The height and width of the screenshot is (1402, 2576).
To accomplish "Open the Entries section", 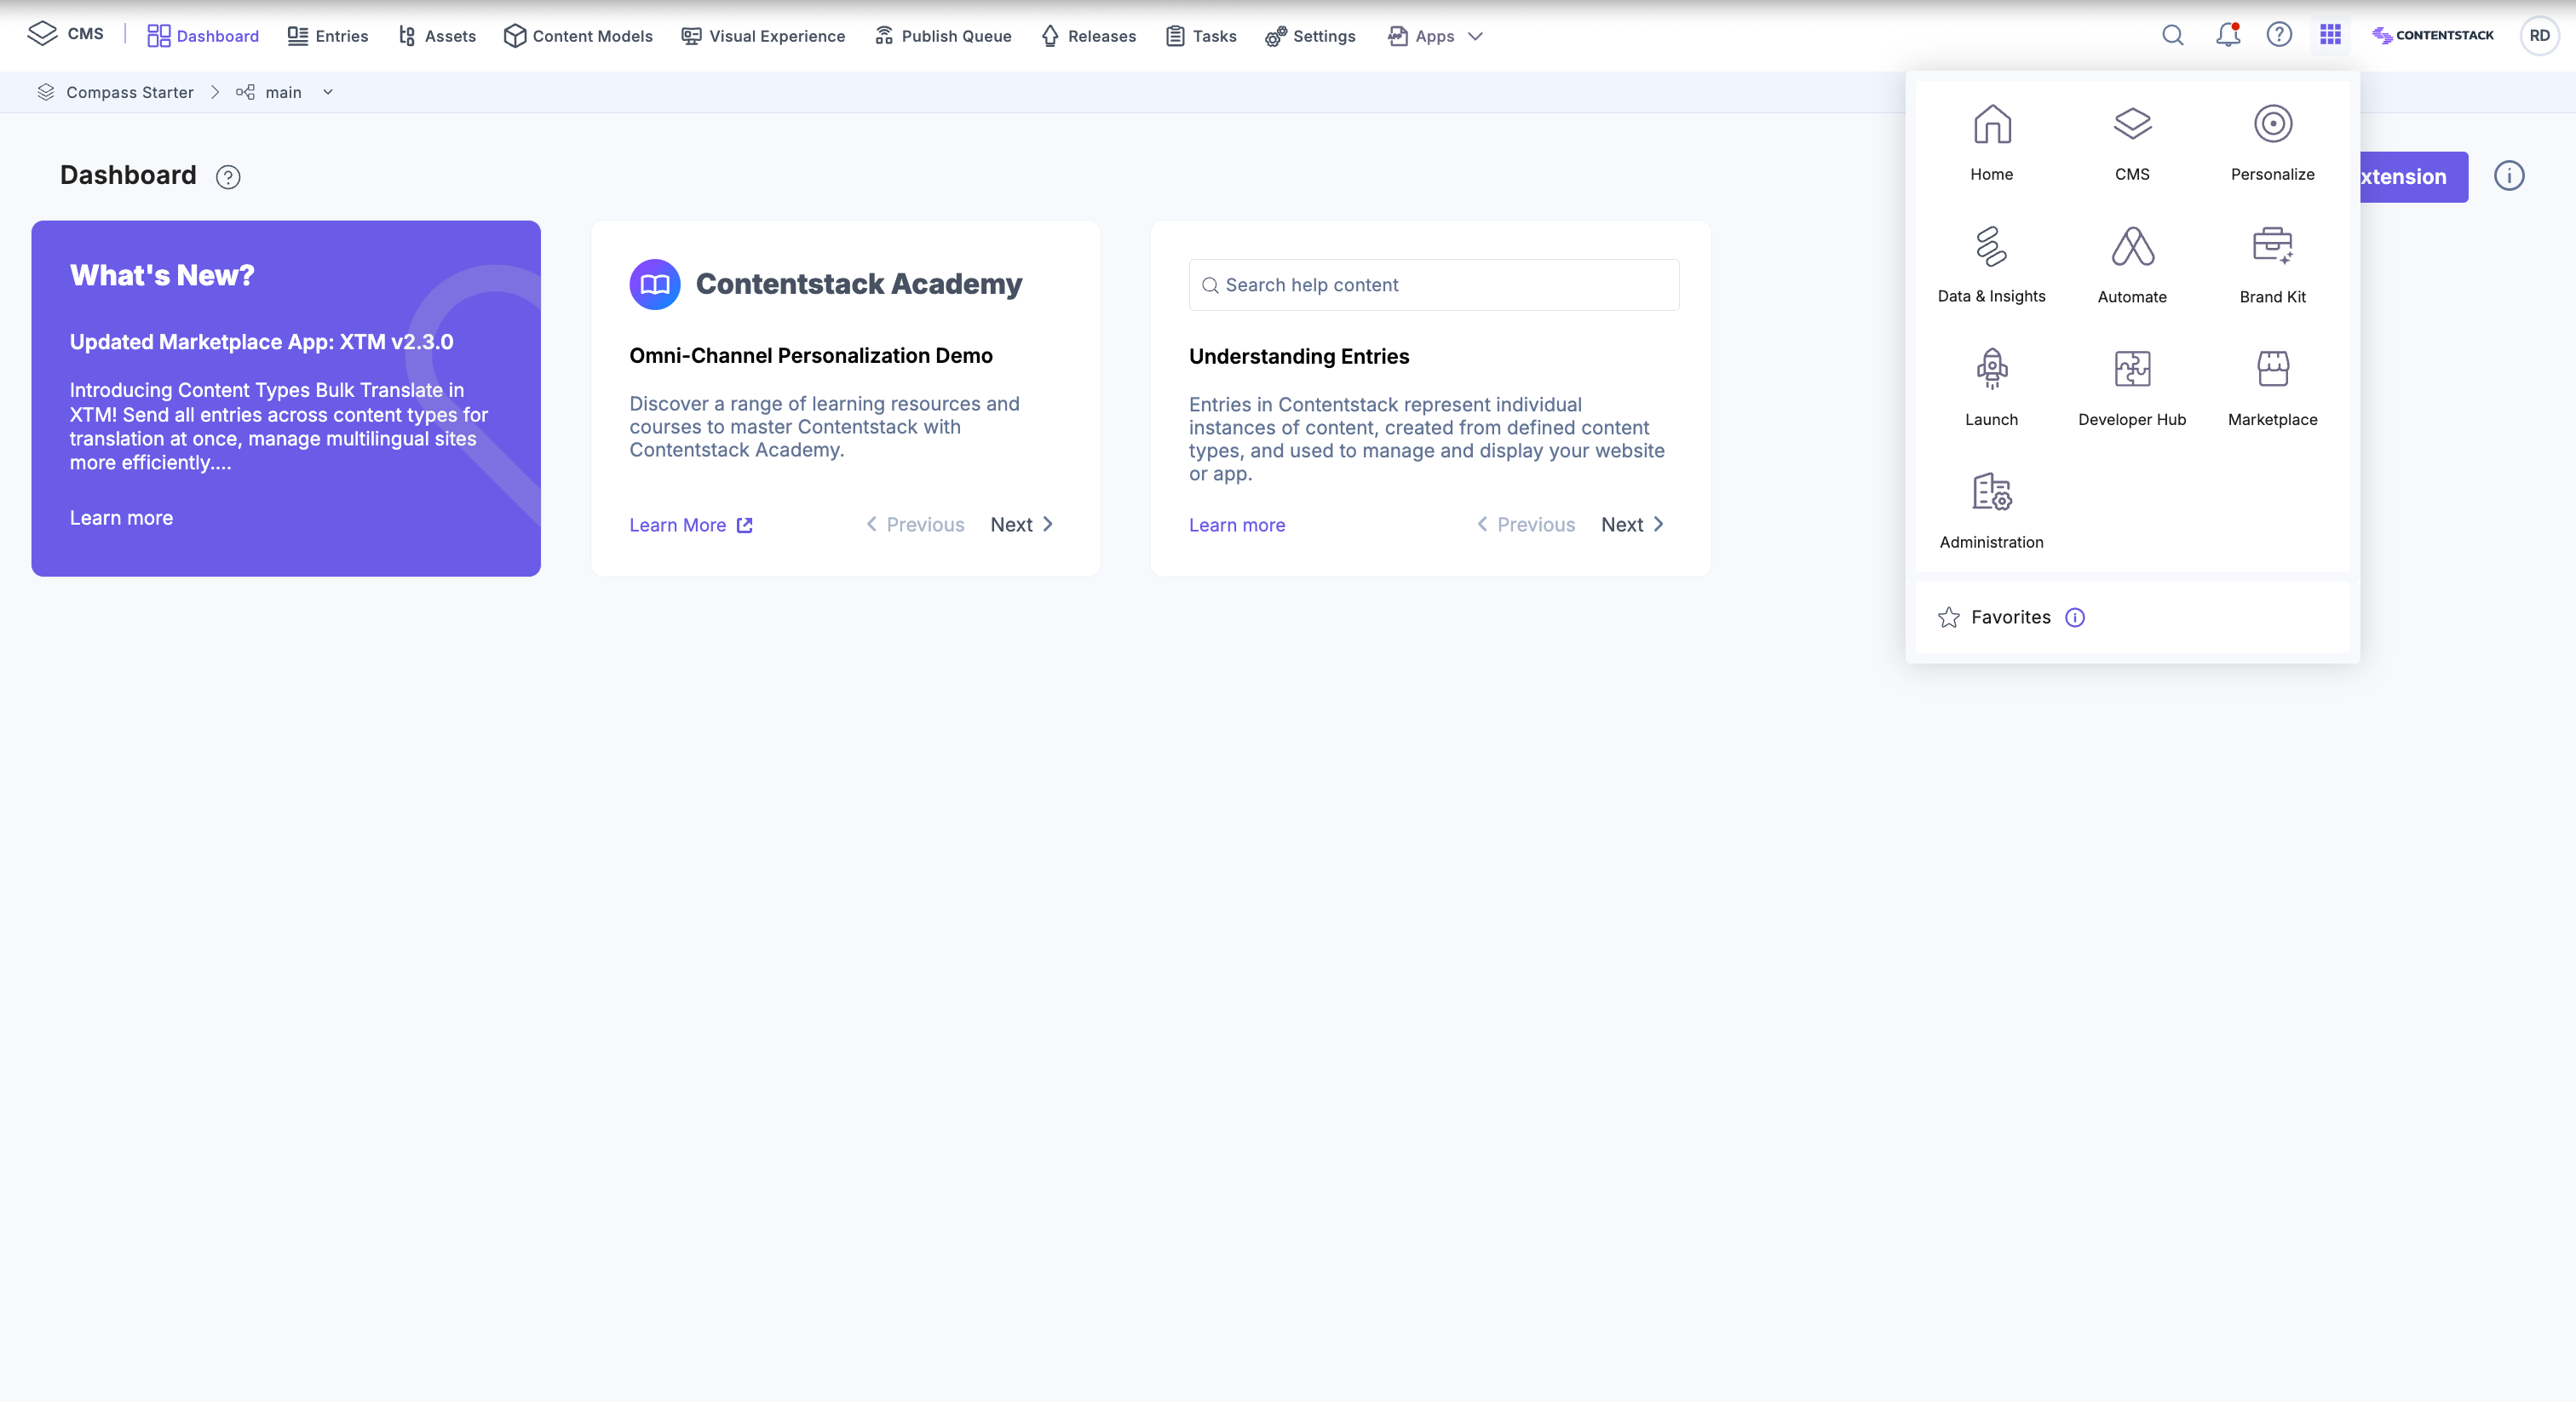I will coord(328,36).
